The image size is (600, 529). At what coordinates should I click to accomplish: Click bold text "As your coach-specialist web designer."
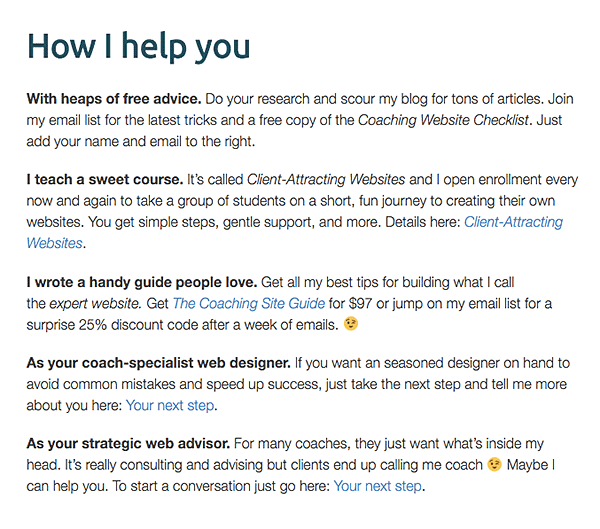[158, 363]
